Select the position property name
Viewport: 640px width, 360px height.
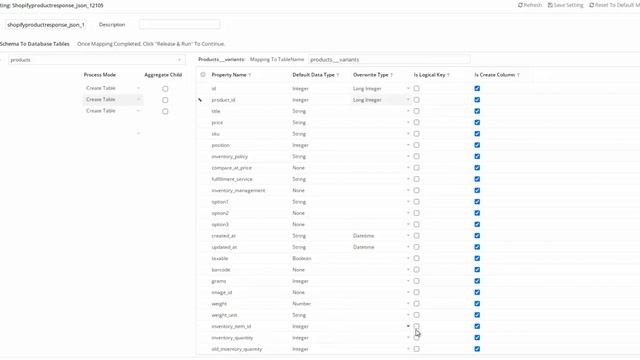[x=220, y=145]
